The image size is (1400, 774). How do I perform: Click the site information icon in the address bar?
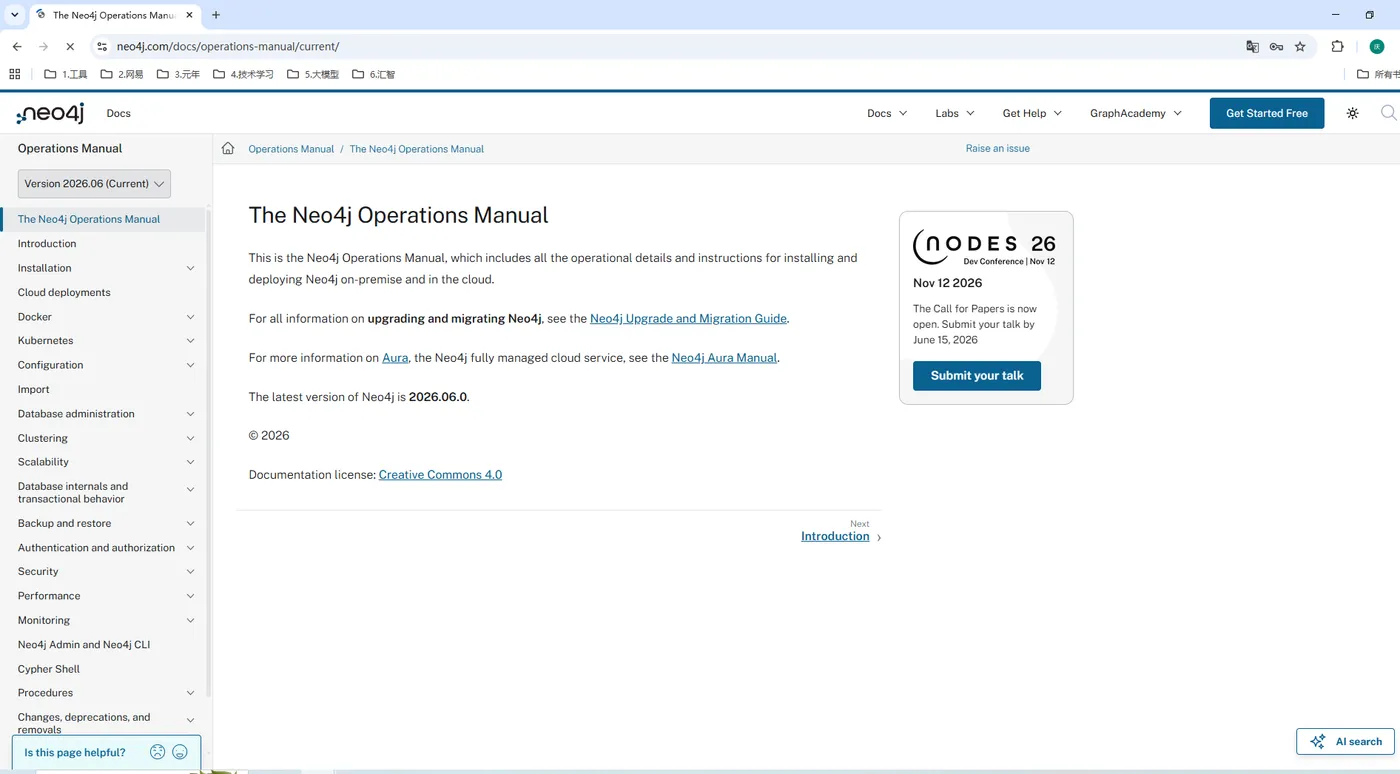coord(101,46)
